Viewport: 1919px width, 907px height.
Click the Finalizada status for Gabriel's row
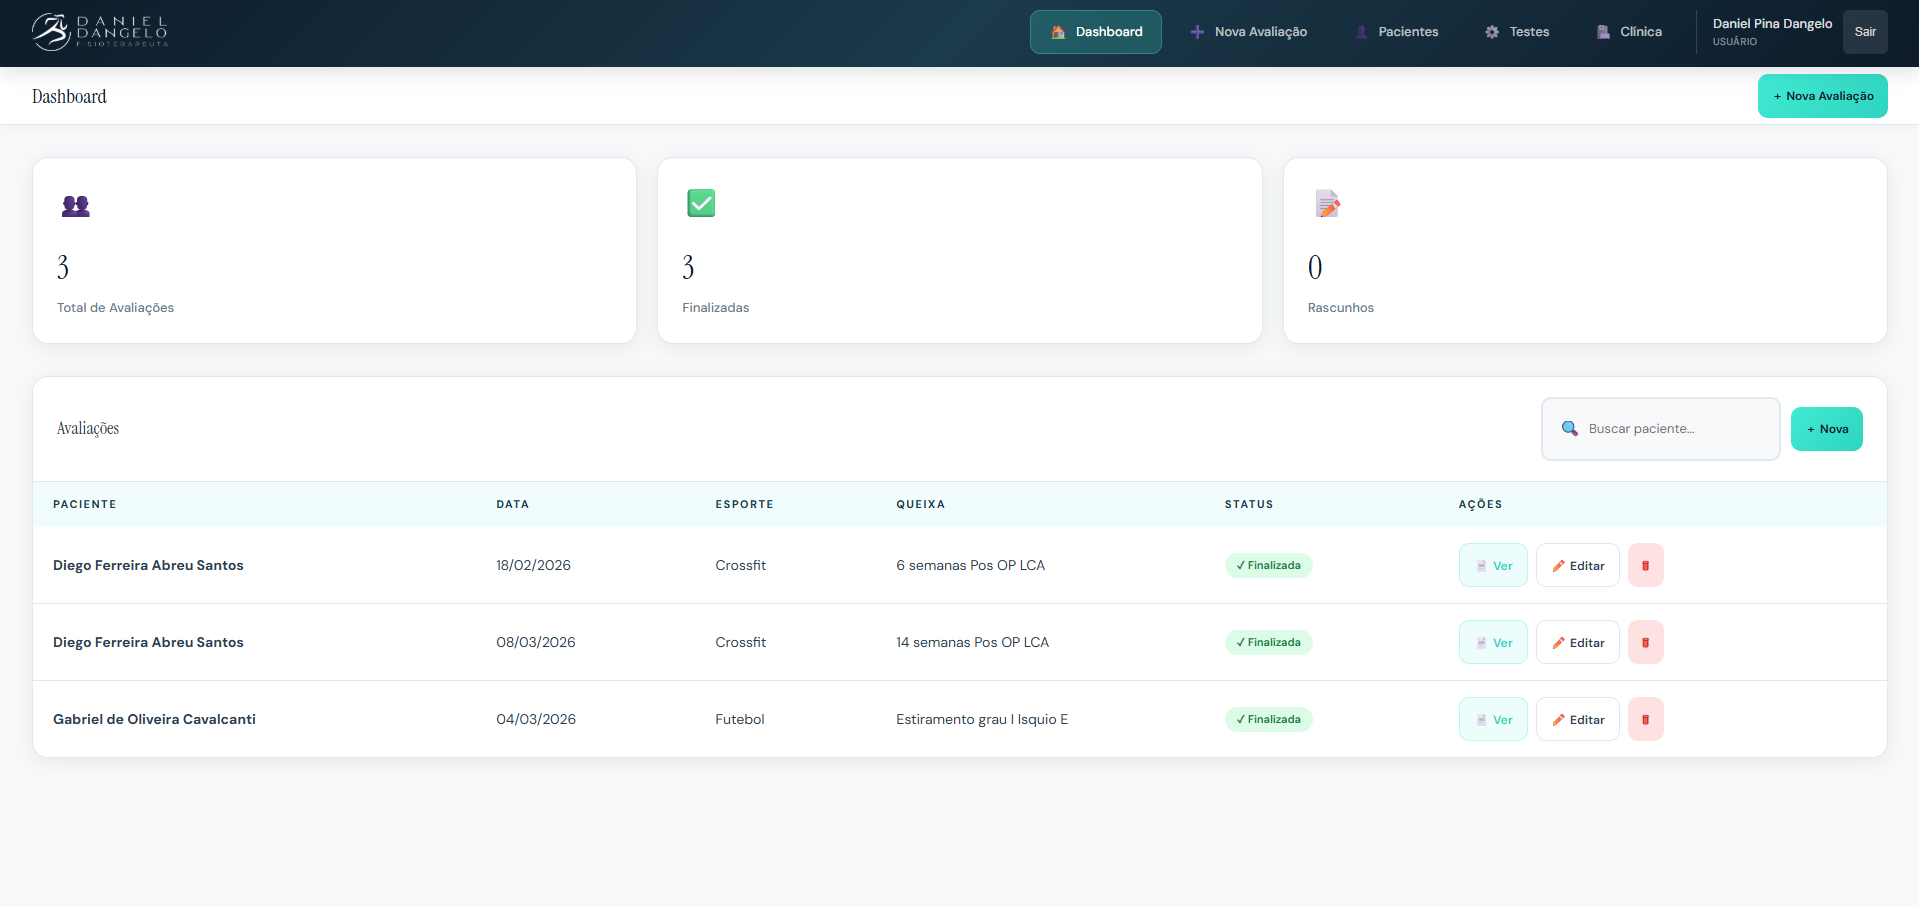(1268, 719)
